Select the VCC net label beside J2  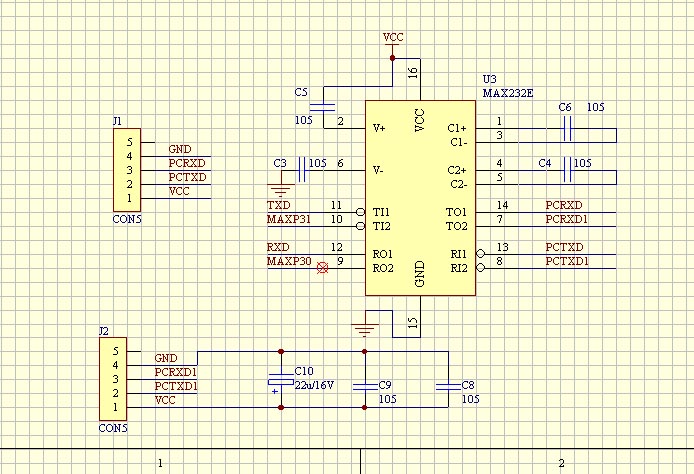pos(165,400)
